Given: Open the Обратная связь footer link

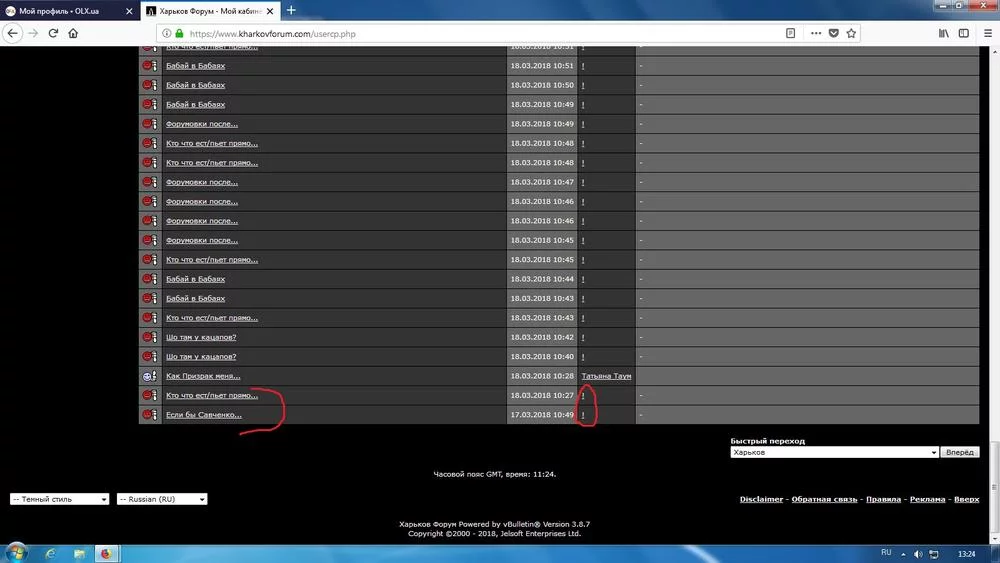Looking at the screenshot, I should click(x=824, y=499).
